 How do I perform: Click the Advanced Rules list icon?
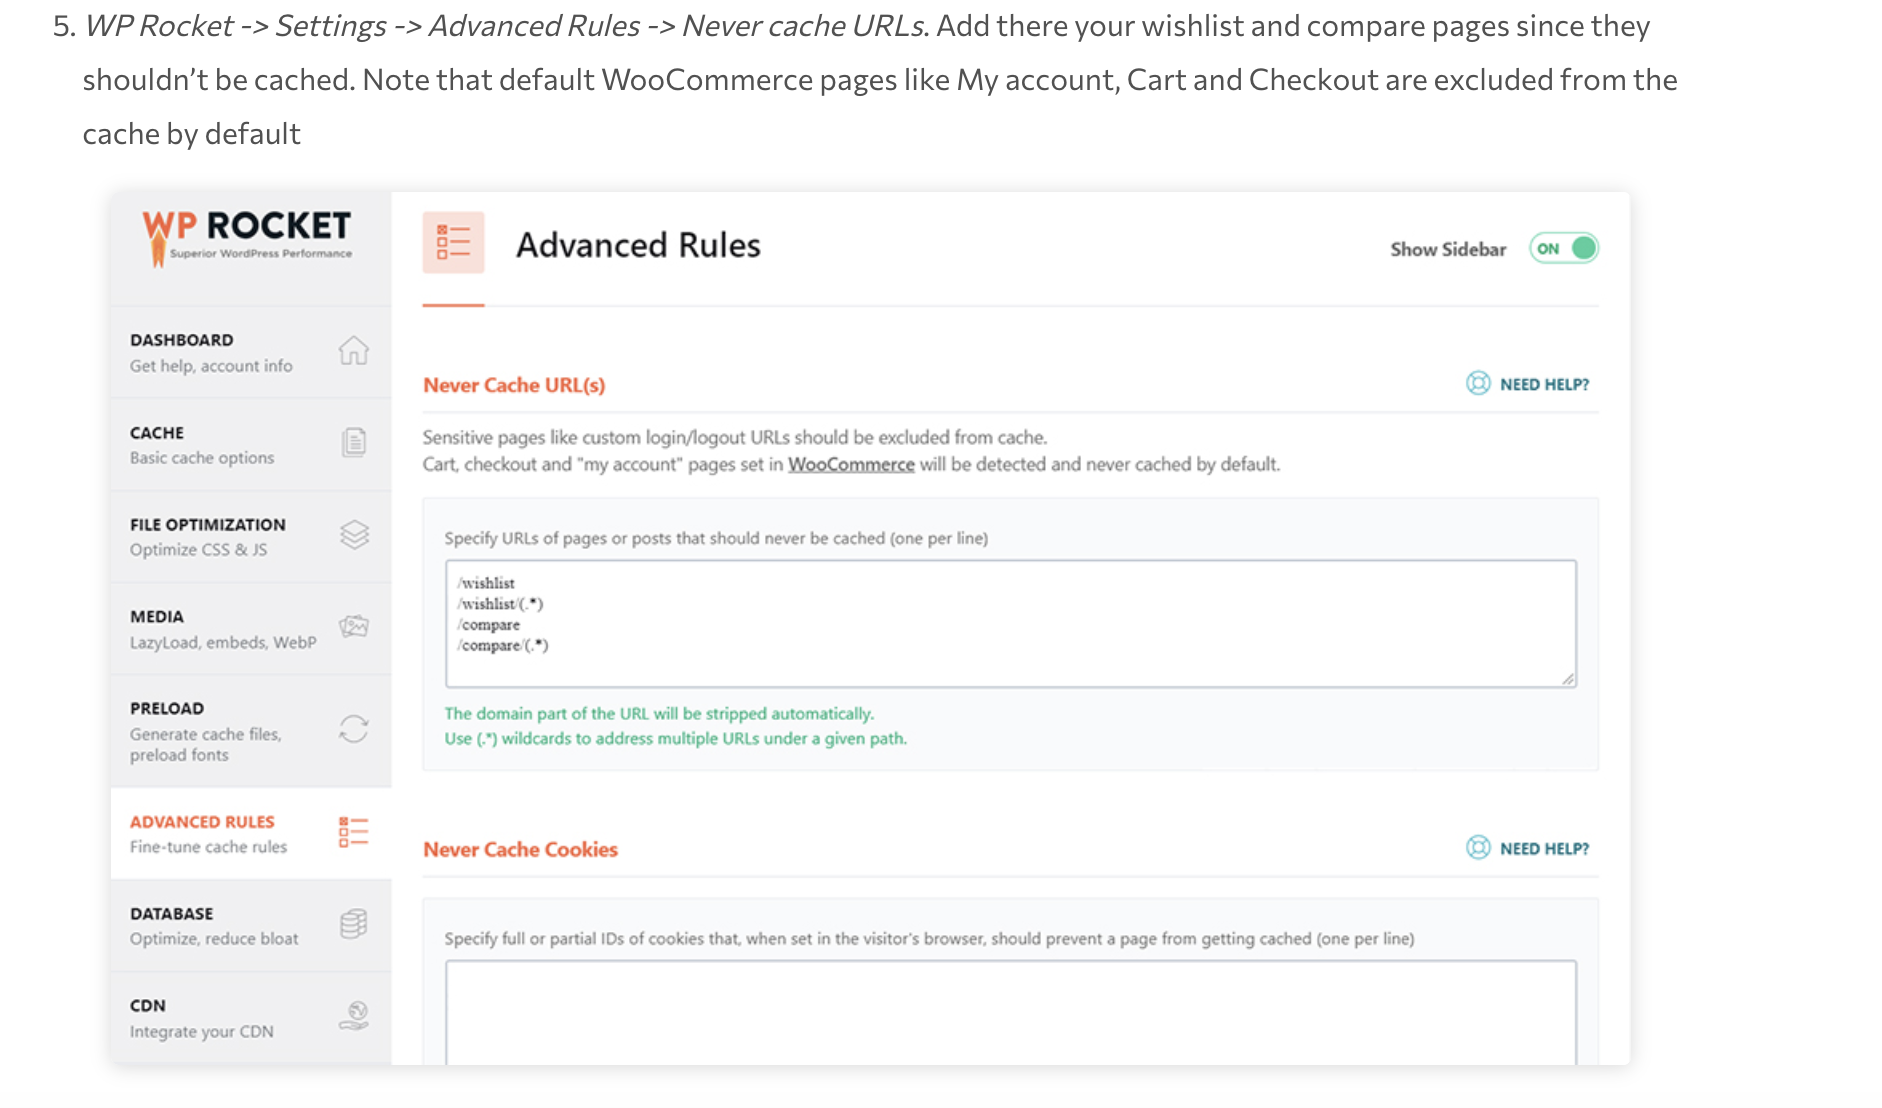click(354, 832)
